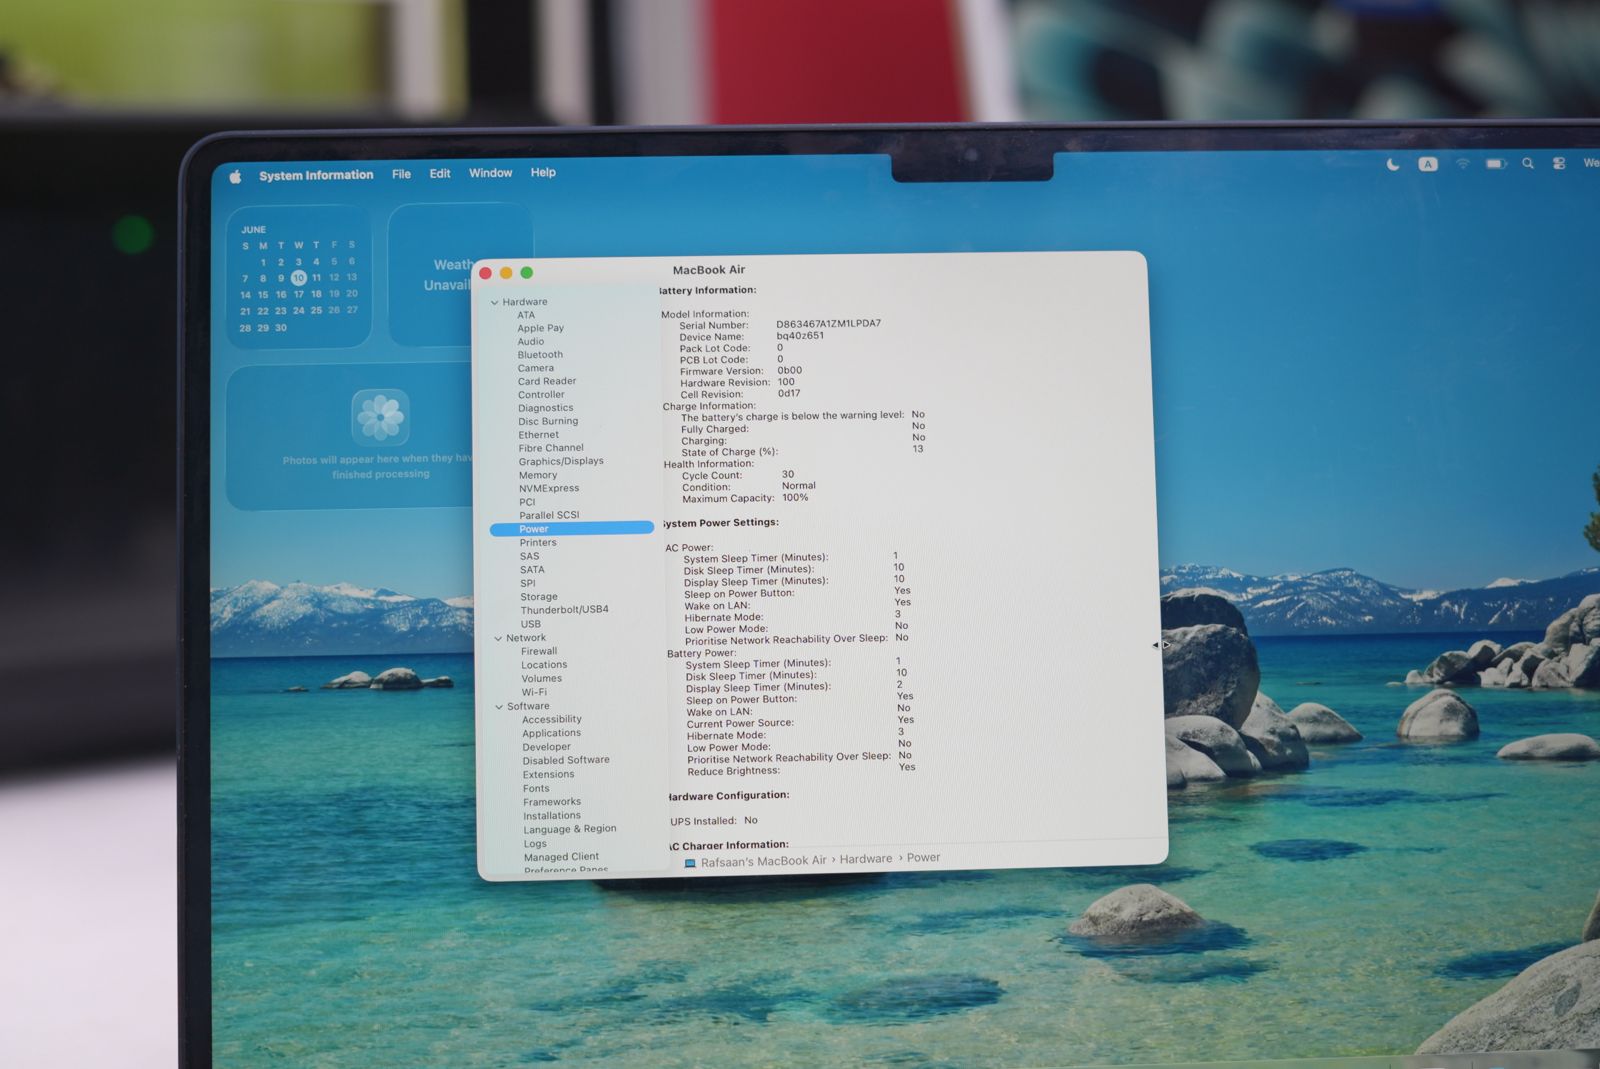This screenshot has width=1600, height=1069.
Task: Select the highlighted Power item
Action: (x=572, y=528)
